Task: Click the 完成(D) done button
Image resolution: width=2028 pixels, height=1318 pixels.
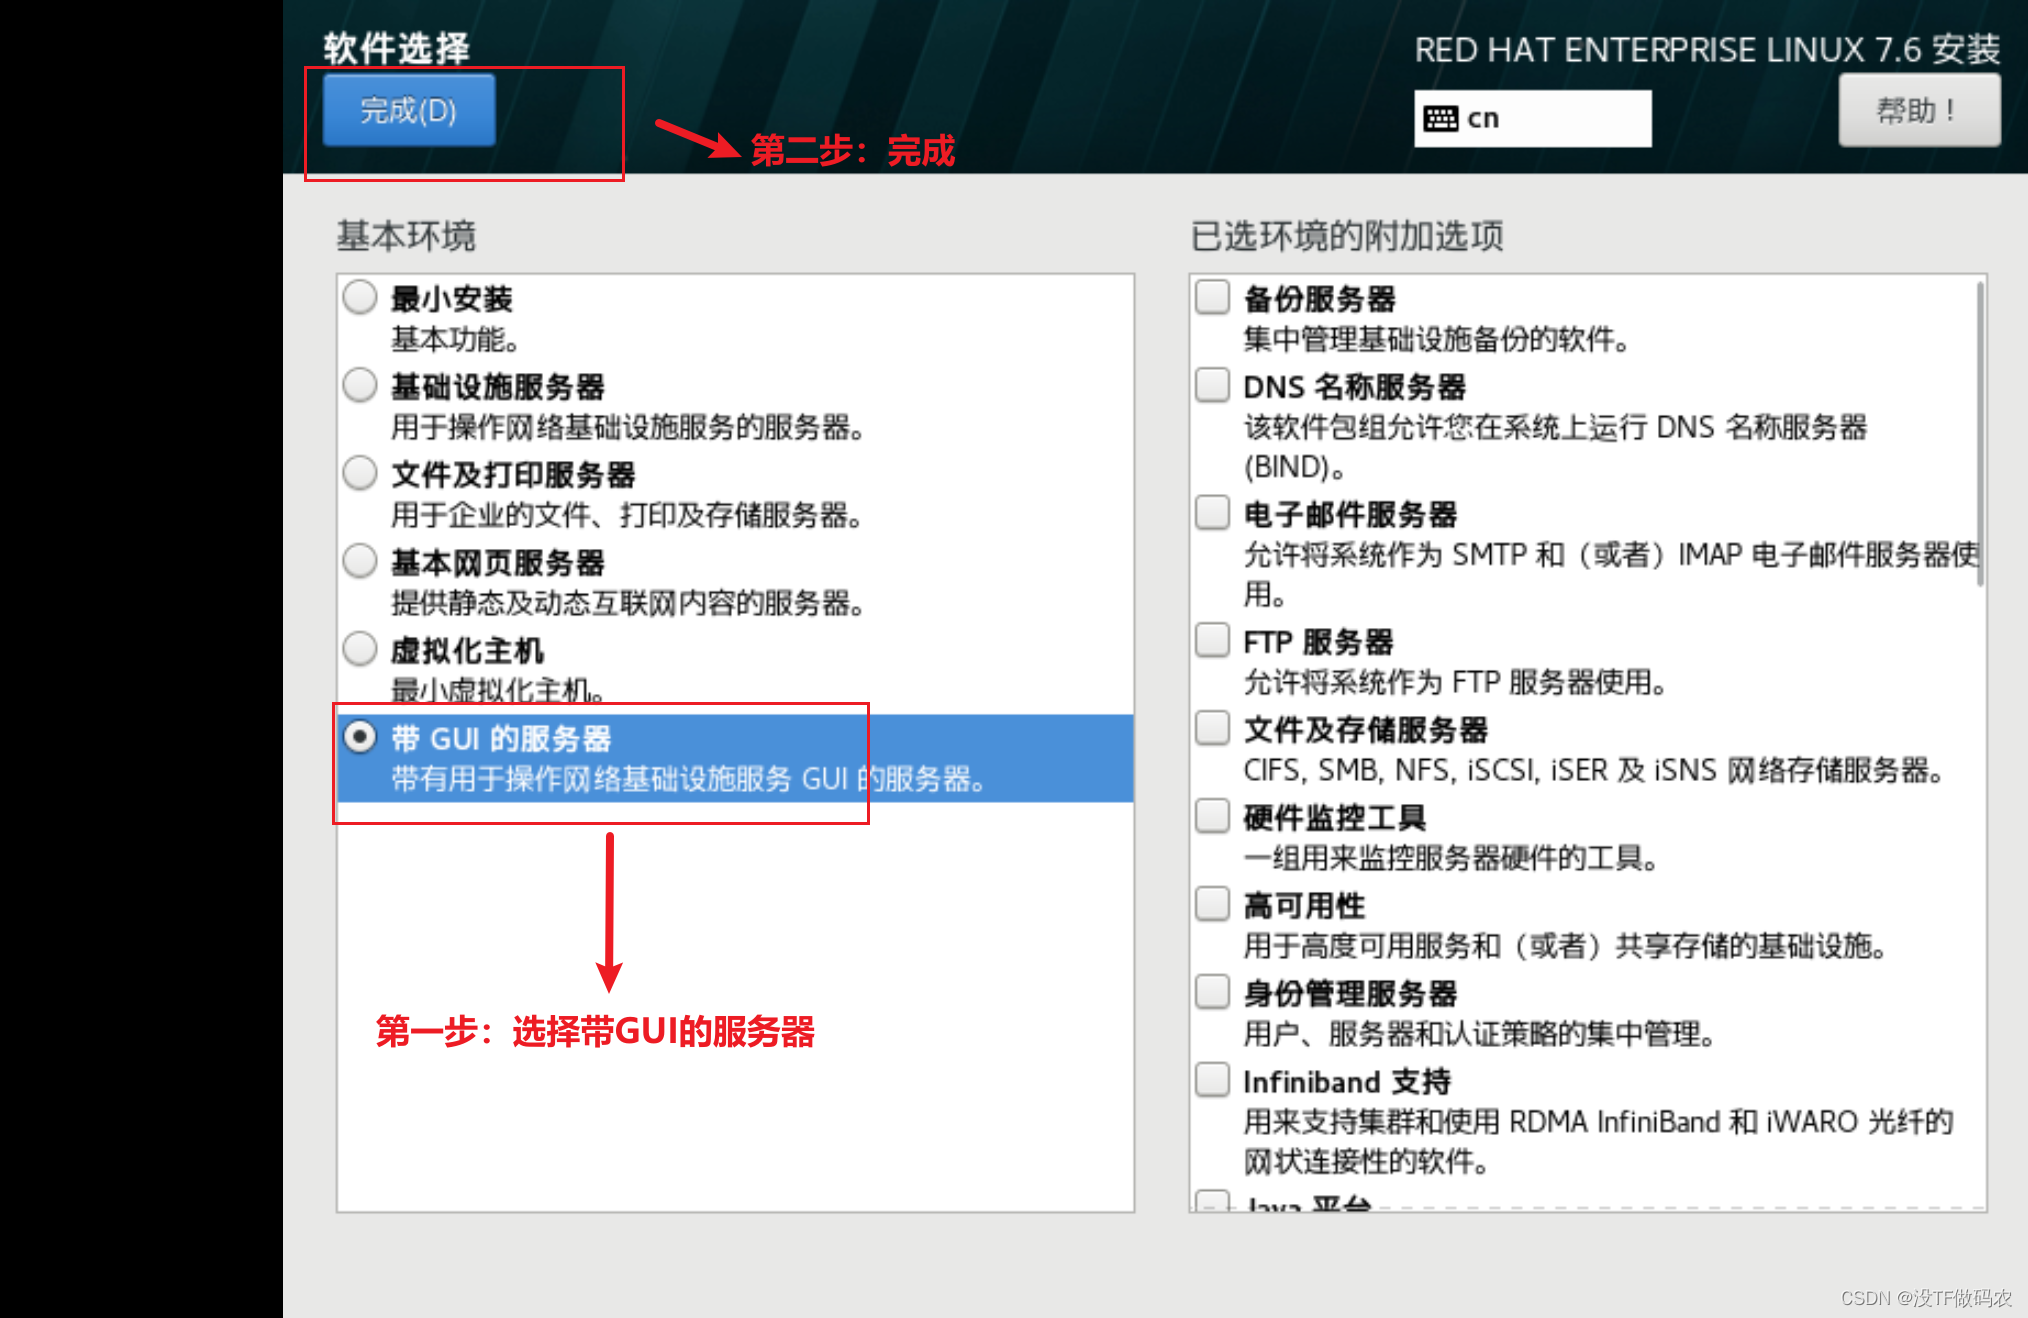Action: click(x=408, y=110)
